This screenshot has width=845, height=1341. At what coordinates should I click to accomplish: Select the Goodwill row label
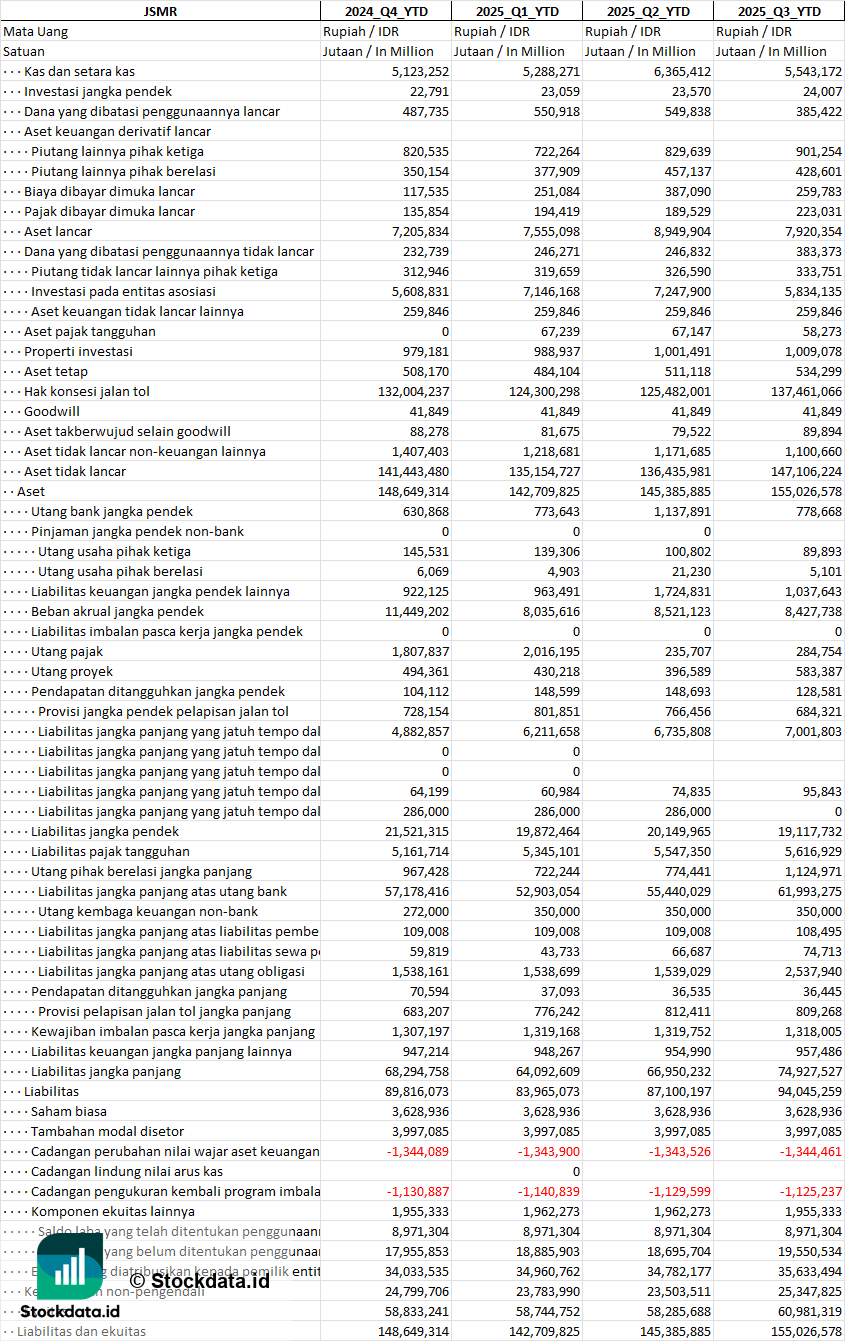[52, 411]
